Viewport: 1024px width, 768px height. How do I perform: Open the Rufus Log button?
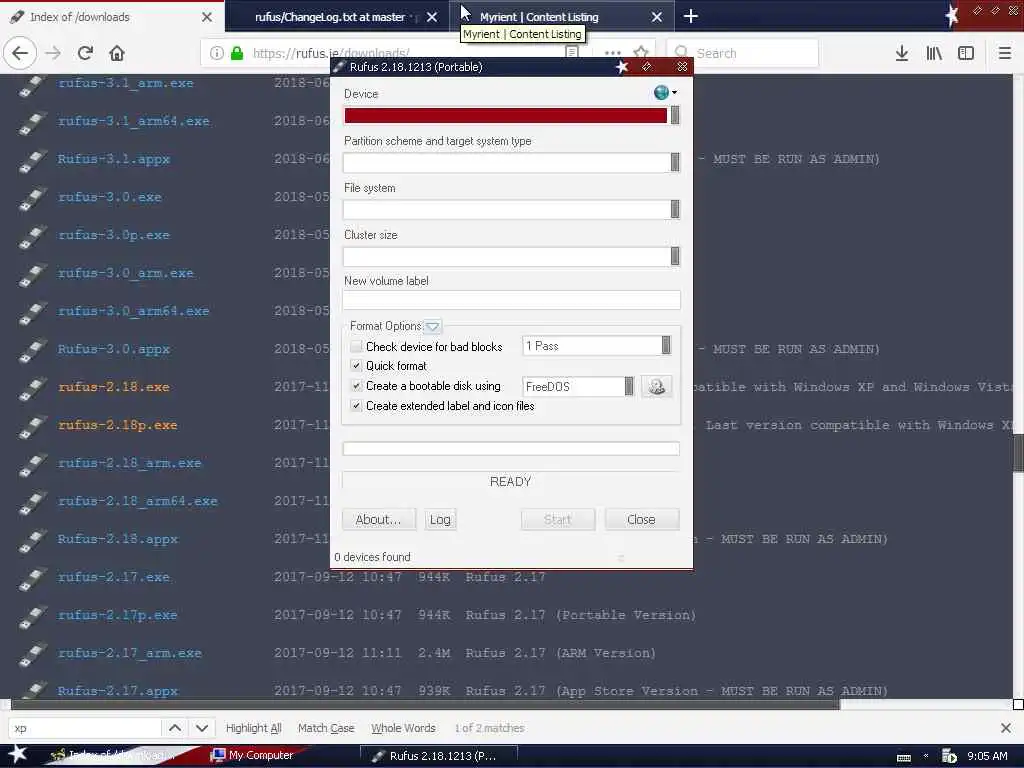(x=440, y=519)
